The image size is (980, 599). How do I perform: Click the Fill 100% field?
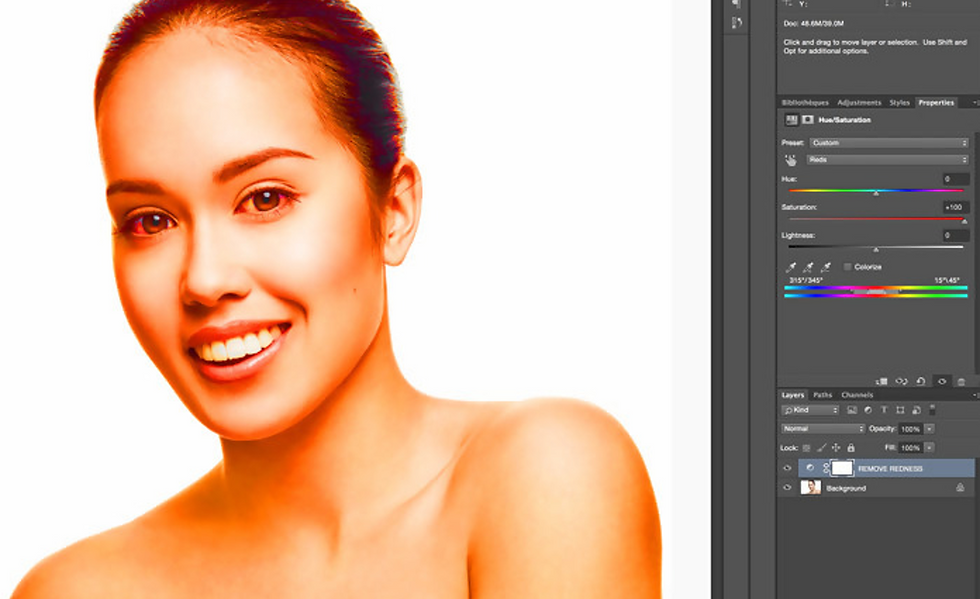[911, 448]
